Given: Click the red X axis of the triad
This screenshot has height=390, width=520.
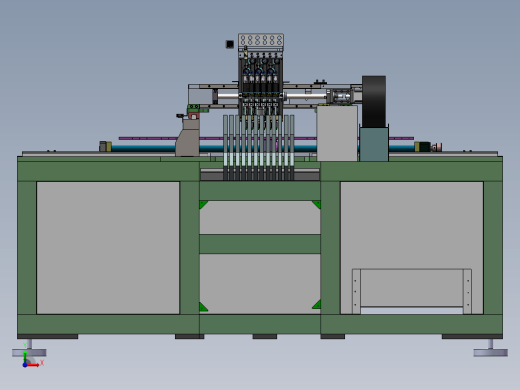Looking at the screenshot, I should click(x=33, y=365).
